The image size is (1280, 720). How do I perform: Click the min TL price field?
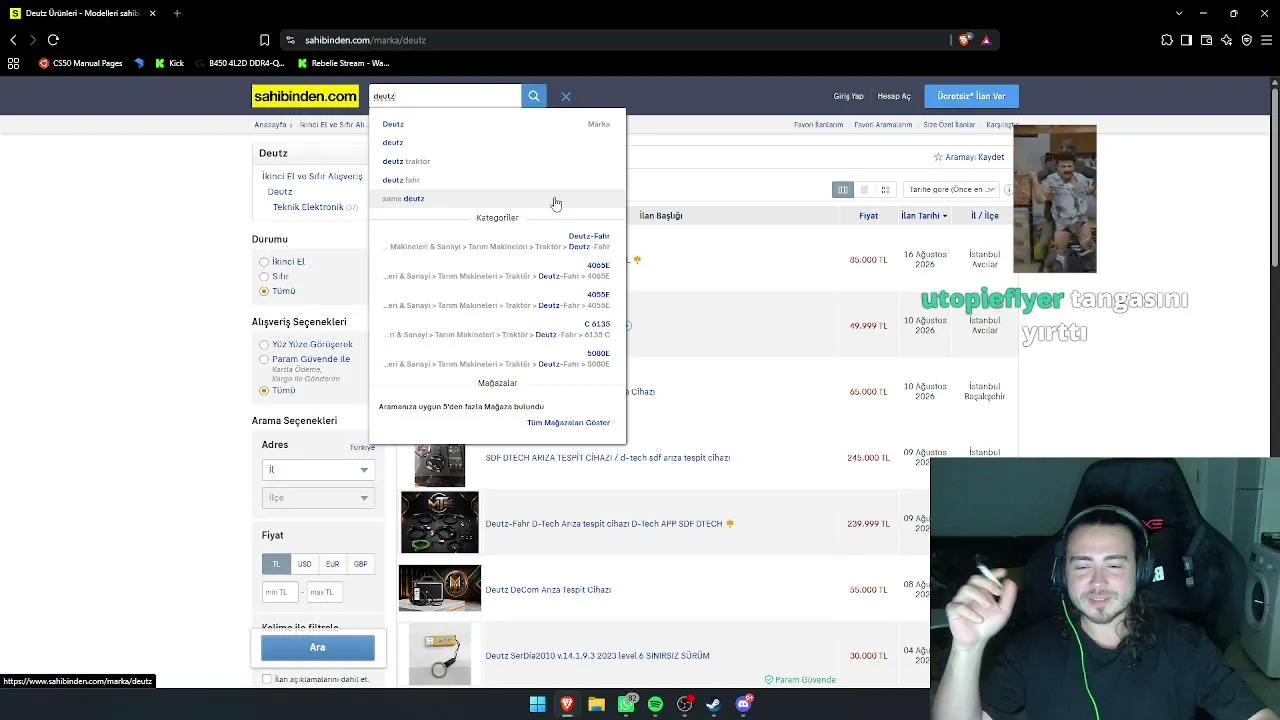pyautogui.click(x=280, y=592)
